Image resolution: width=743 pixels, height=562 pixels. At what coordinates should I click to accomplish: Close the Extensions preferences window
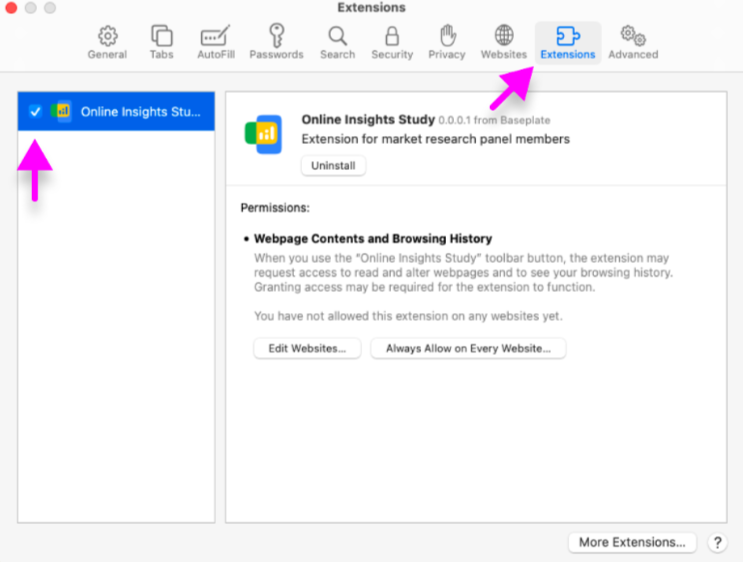pyautogui.click(x=11, y=8)
